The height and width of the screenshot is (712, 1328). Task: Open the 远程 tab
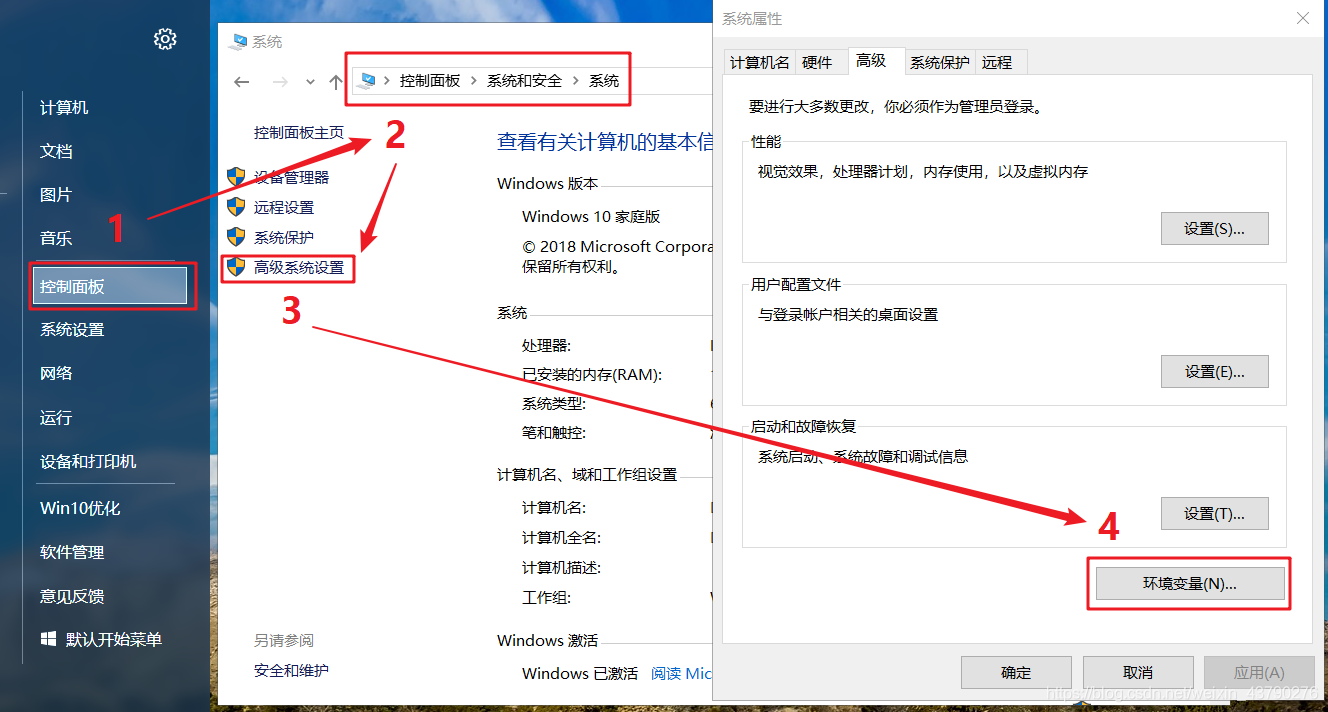(x=997, y=61)
